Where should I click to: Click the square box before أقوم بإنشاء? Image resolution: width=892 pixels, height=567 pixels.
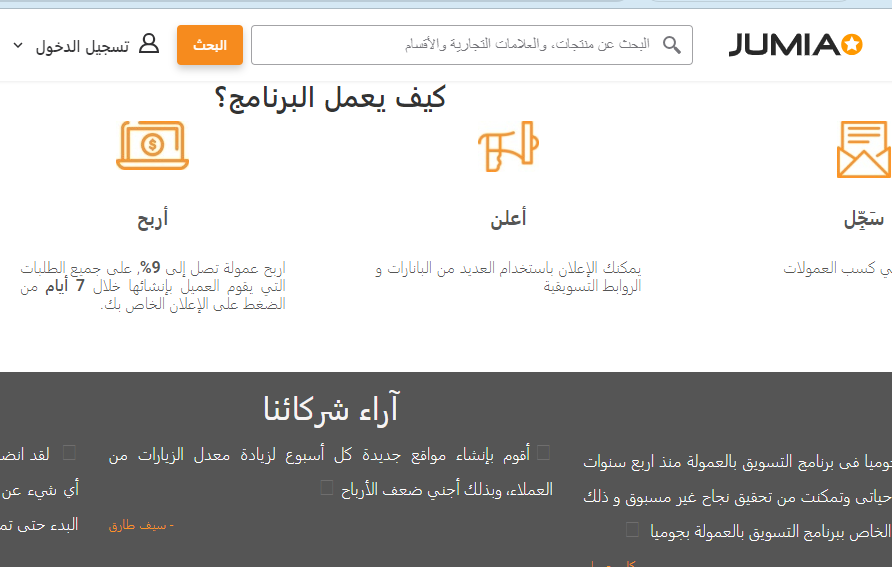point(543,452)
